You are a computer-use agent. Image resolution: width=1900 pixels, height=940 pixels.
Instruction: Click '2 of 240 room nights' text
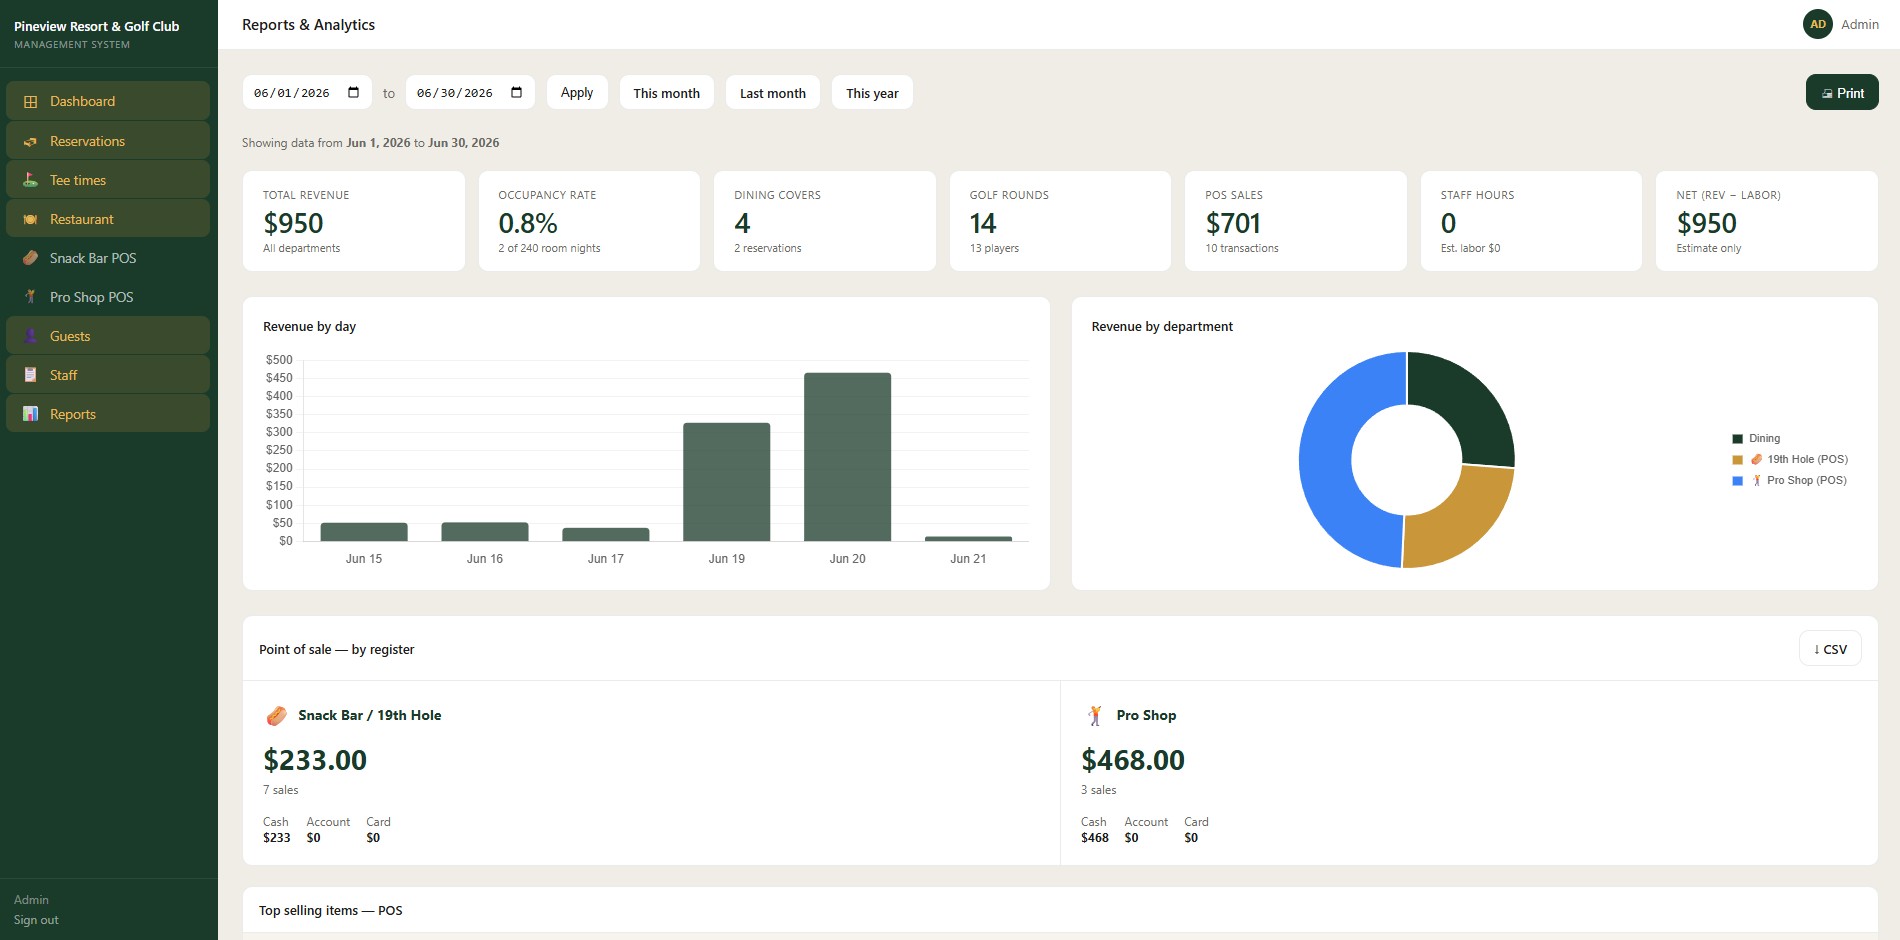[549, 248]
